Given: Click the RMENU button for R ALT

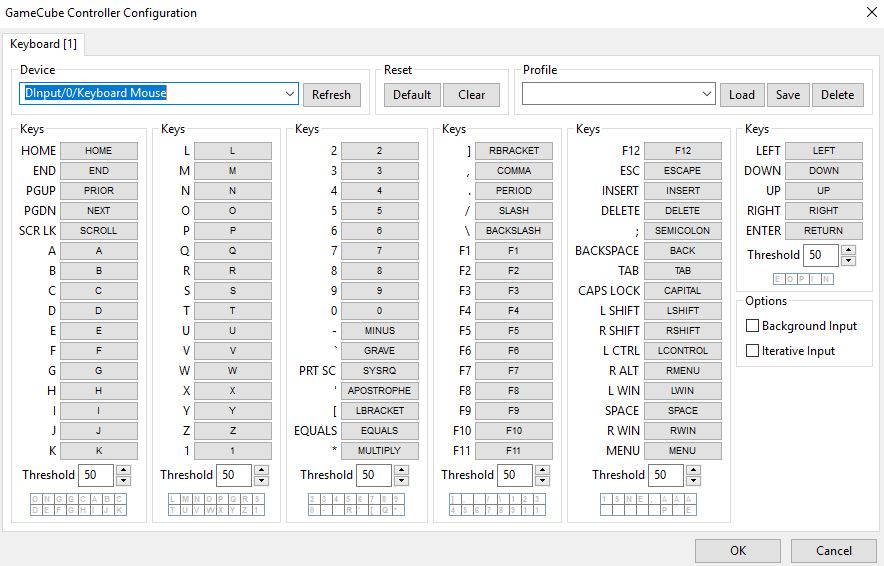Looking at the screenshot, I should pos(683,370).
